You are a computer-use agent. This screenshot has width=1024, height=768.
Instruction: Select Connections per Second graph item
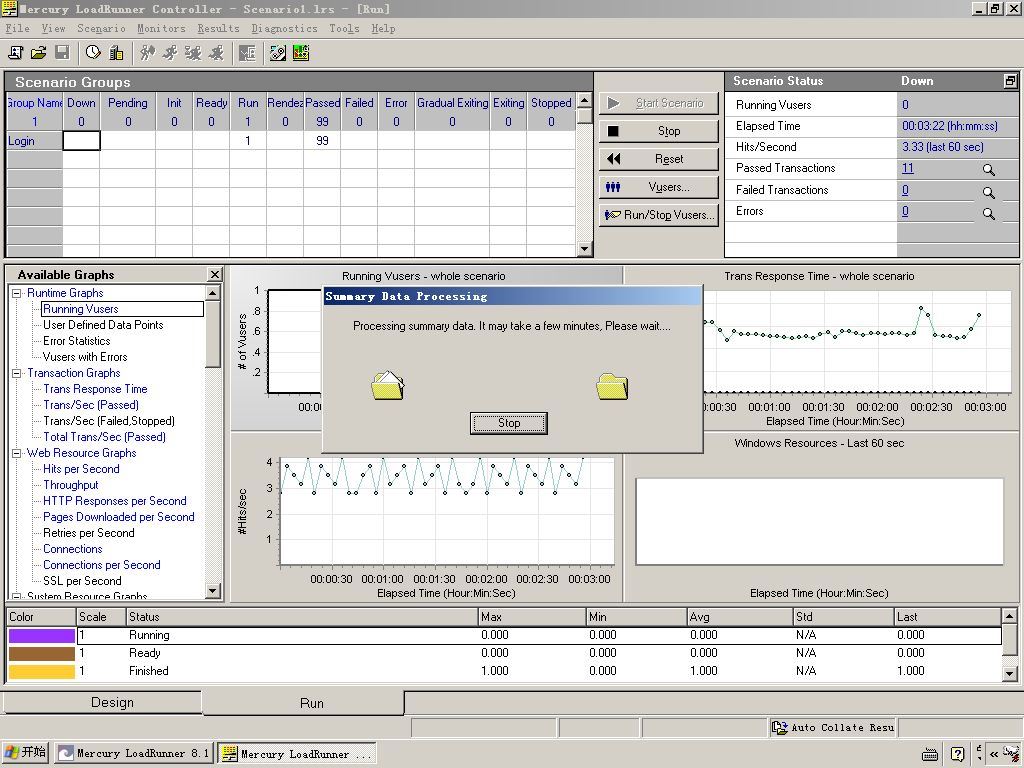click(102, 565)
